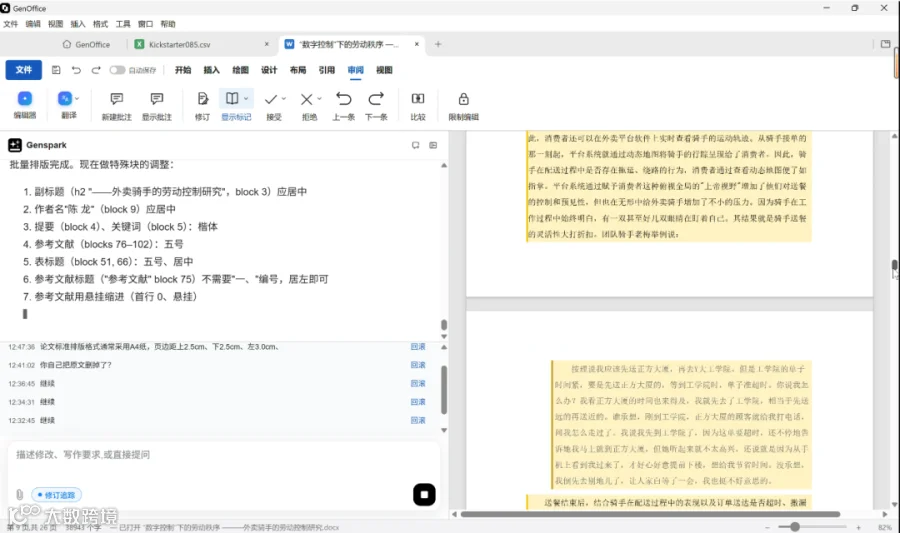
Task: Accept the change with 接受
Action: click(271, 100)
